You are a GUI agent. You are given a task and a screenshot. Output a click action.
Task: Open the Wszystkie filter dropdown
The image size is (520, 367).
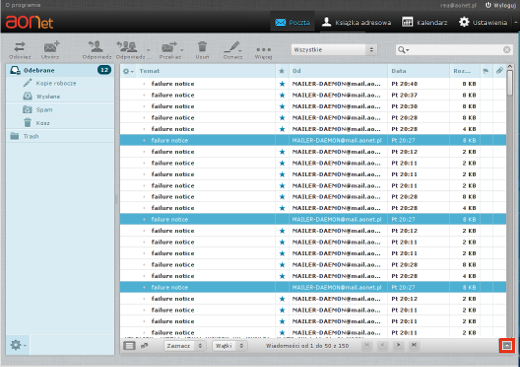point(334,50)
